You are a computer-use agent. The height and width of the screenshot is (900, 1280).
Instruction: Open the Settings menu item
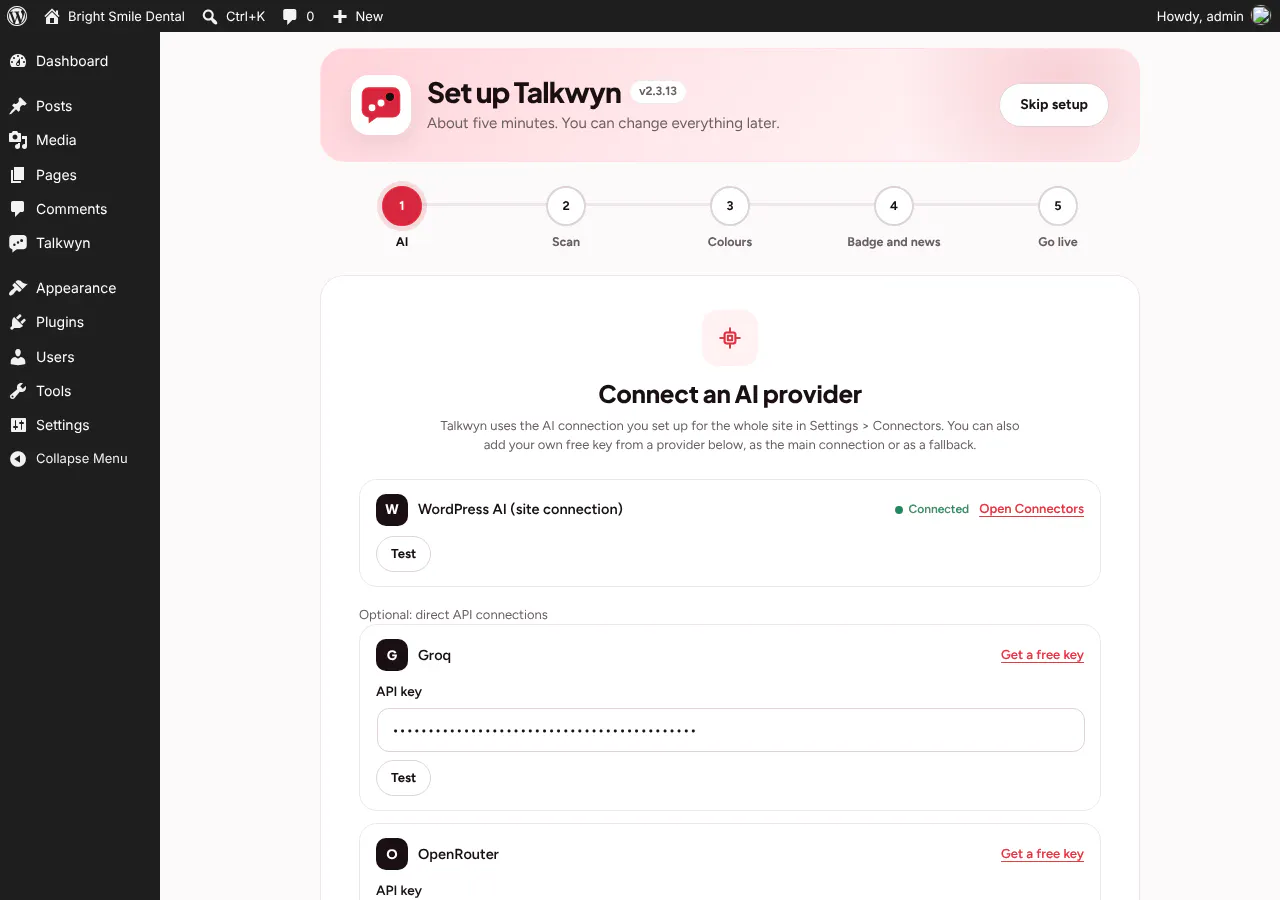80,425
